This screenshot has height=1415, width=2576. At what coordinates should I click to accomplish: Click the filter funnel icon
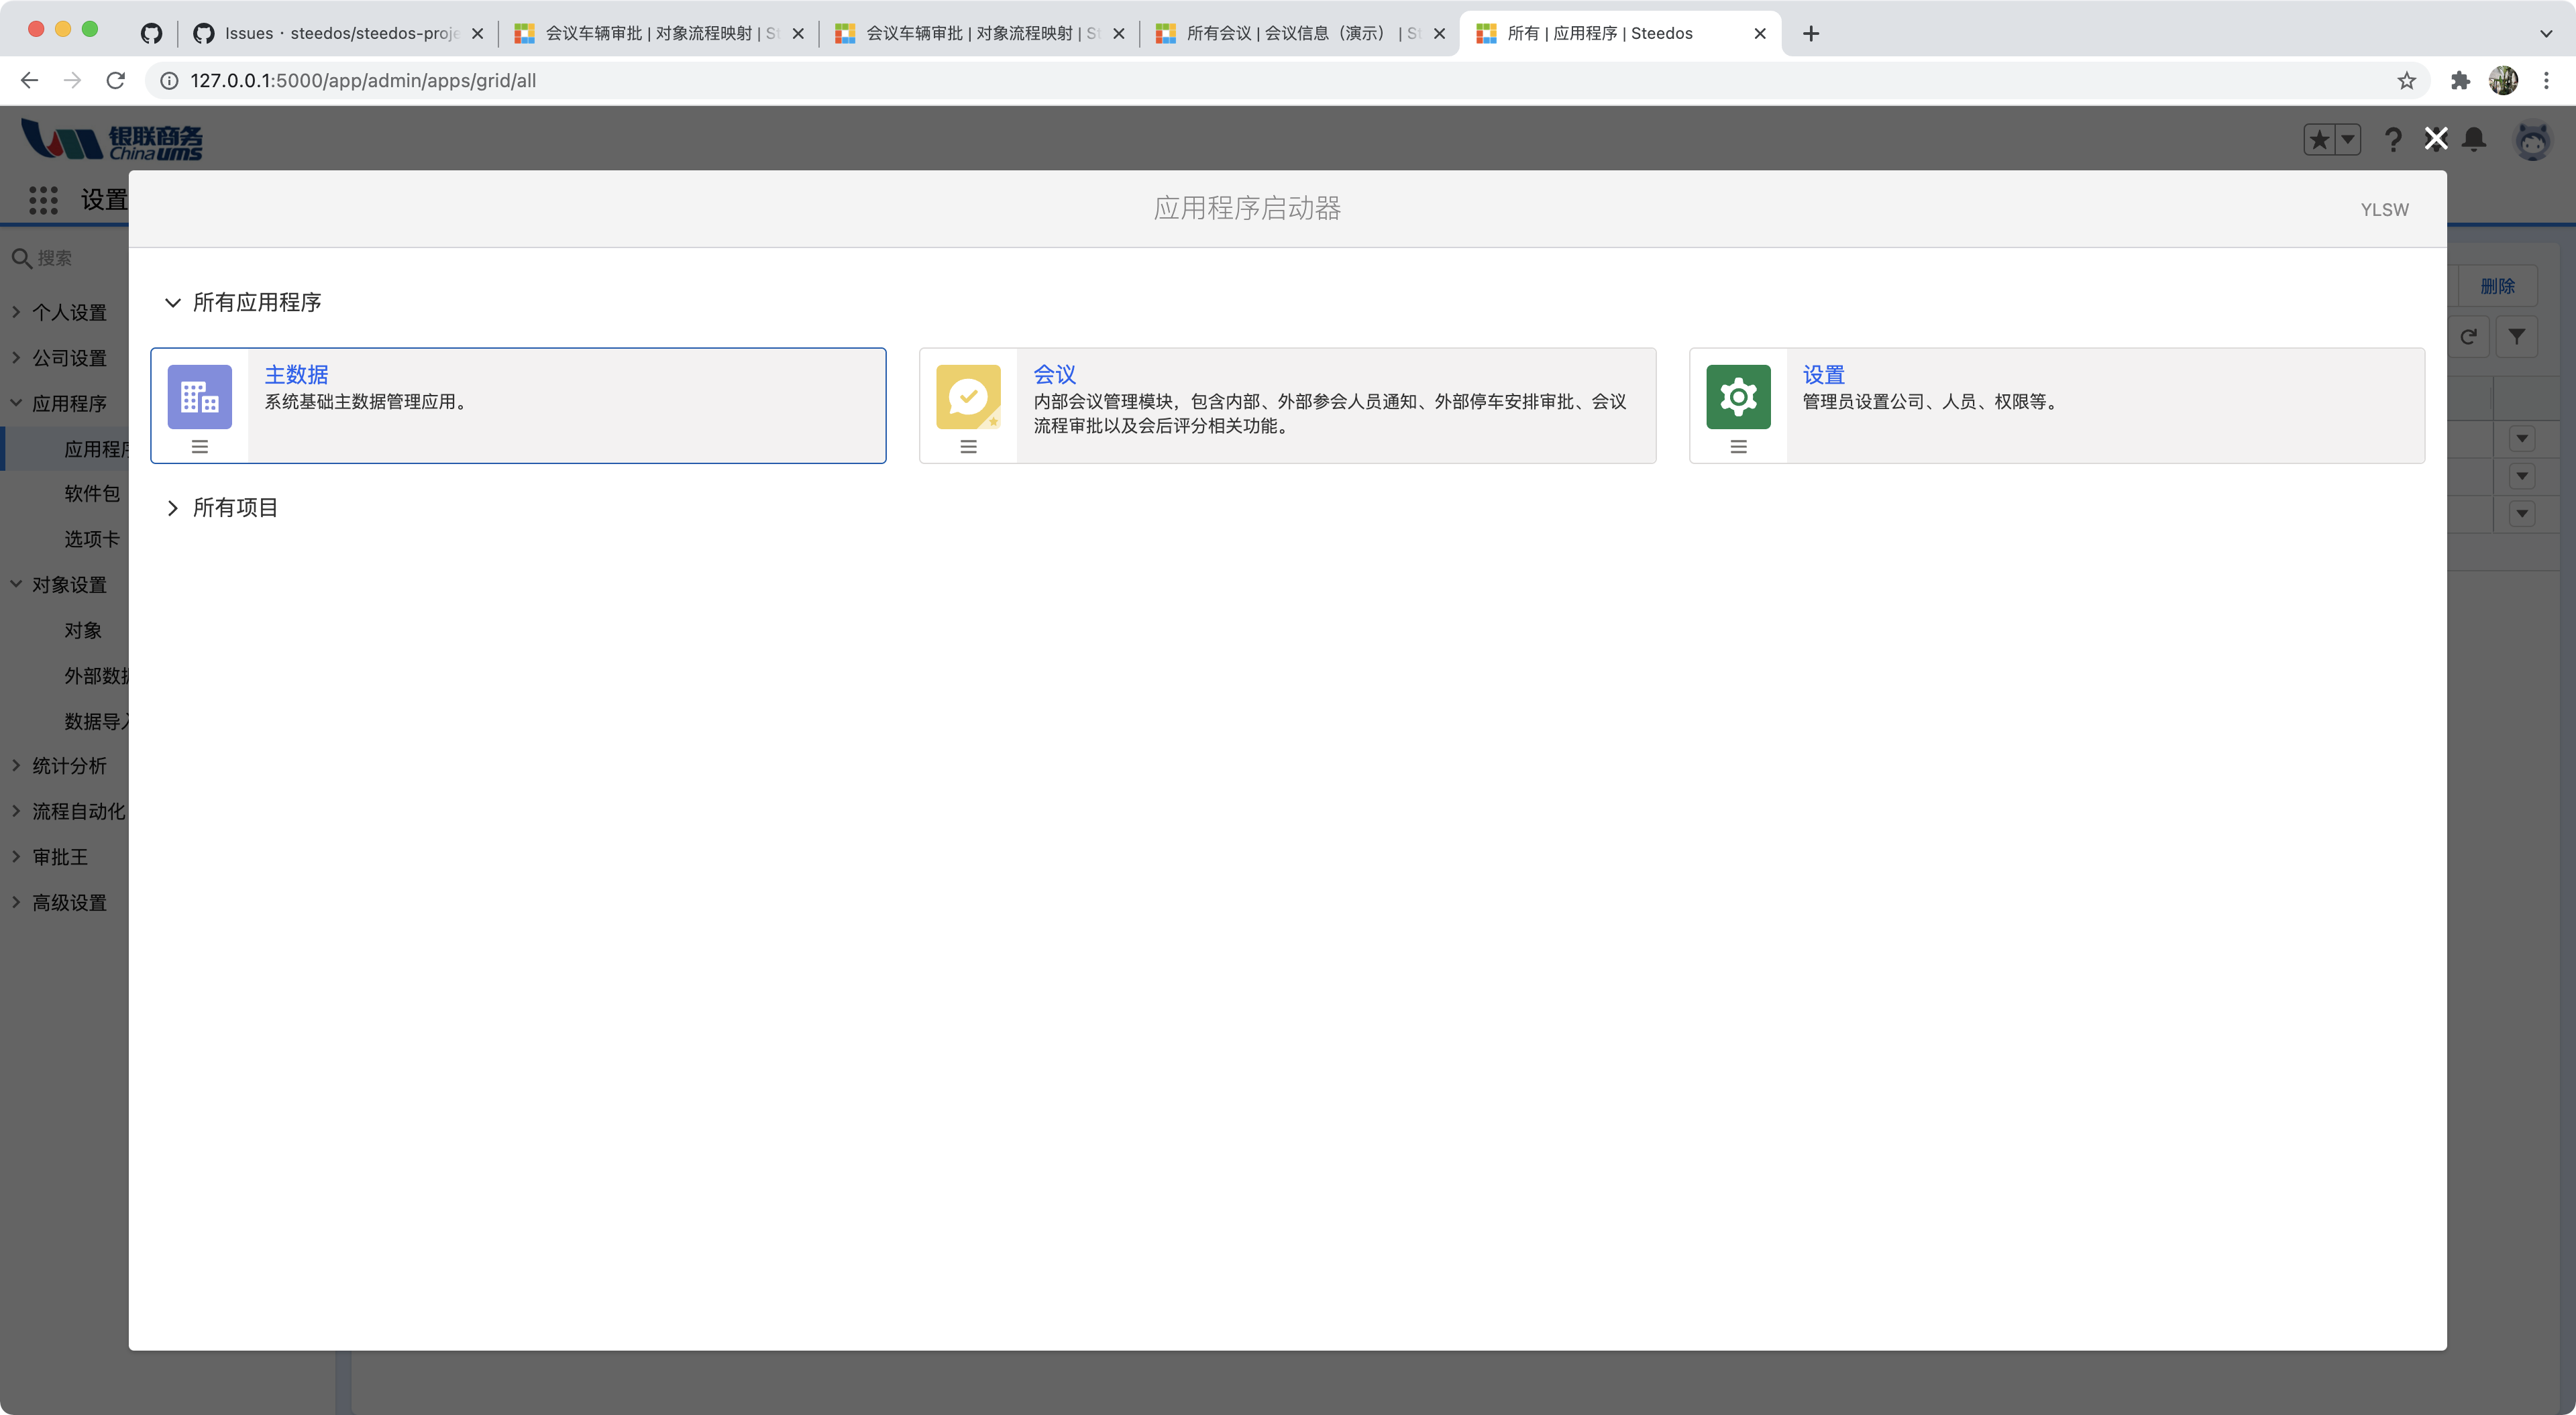point(2516,337)
